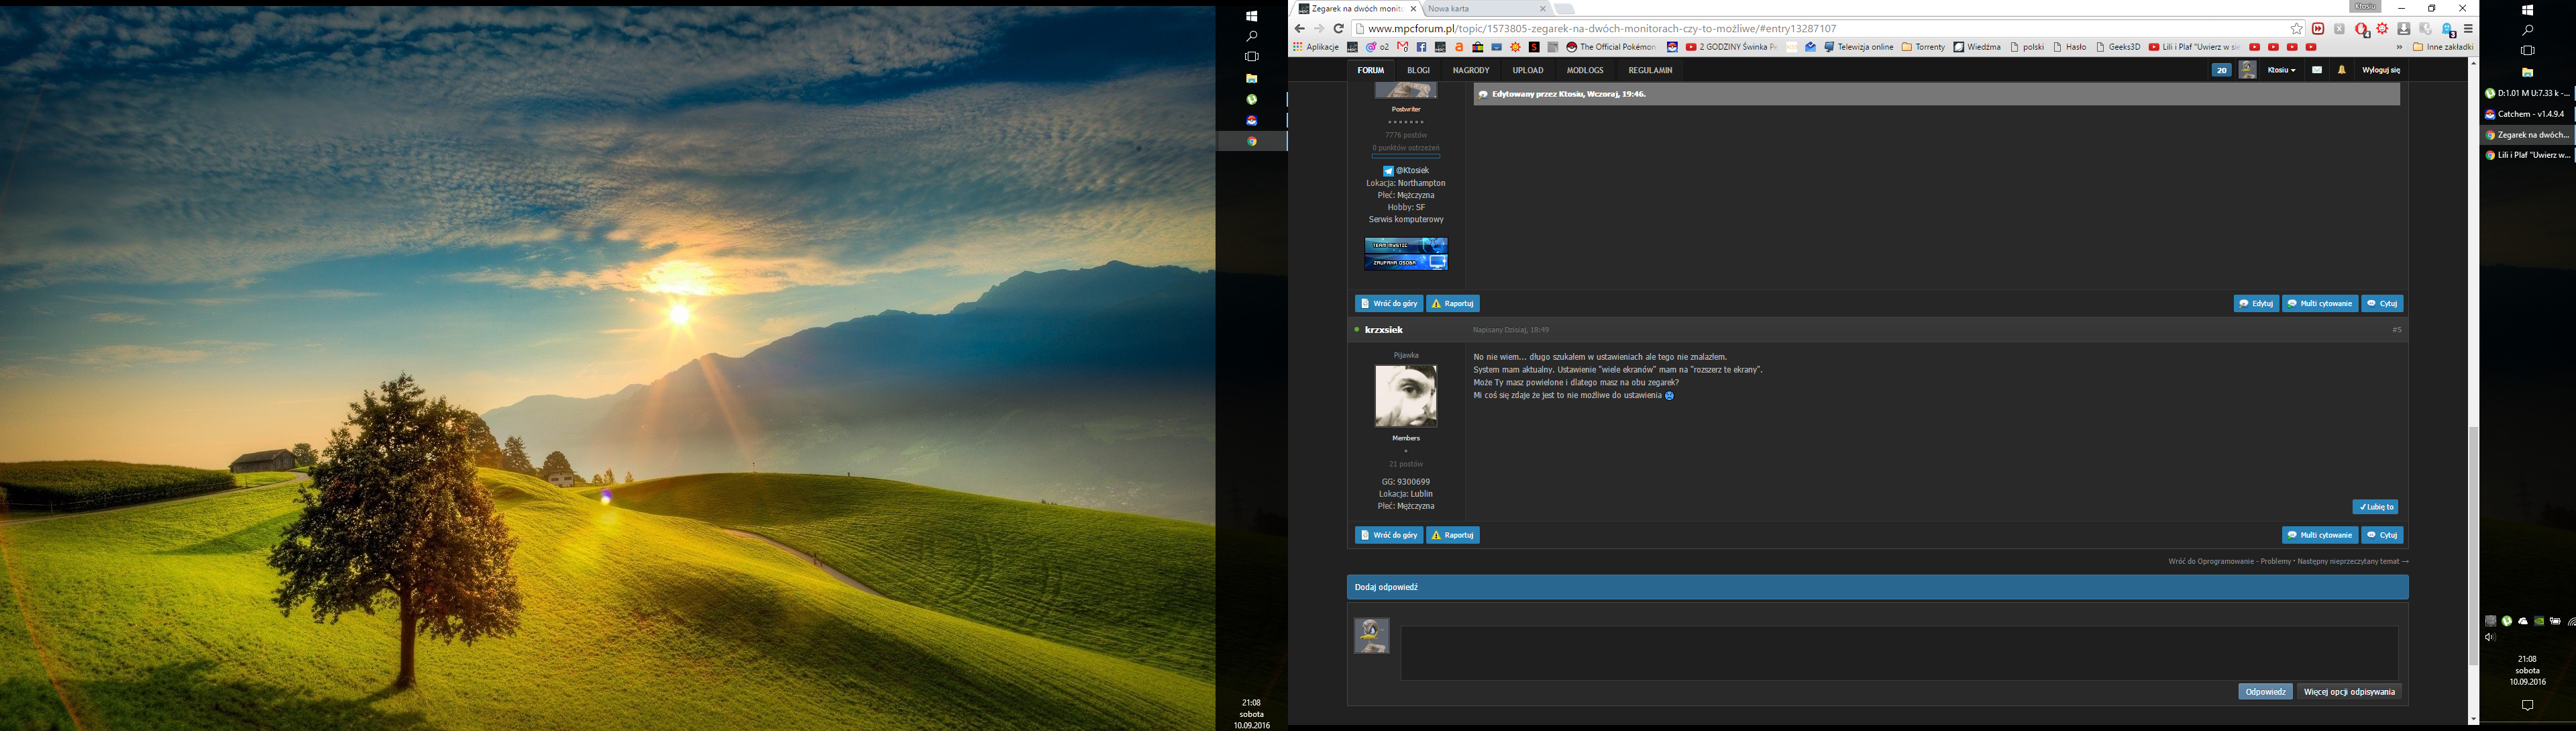Click the page vertical scrollbar thumb
The height and width of the screenshot is (731, 2576).
[2473, 545]
